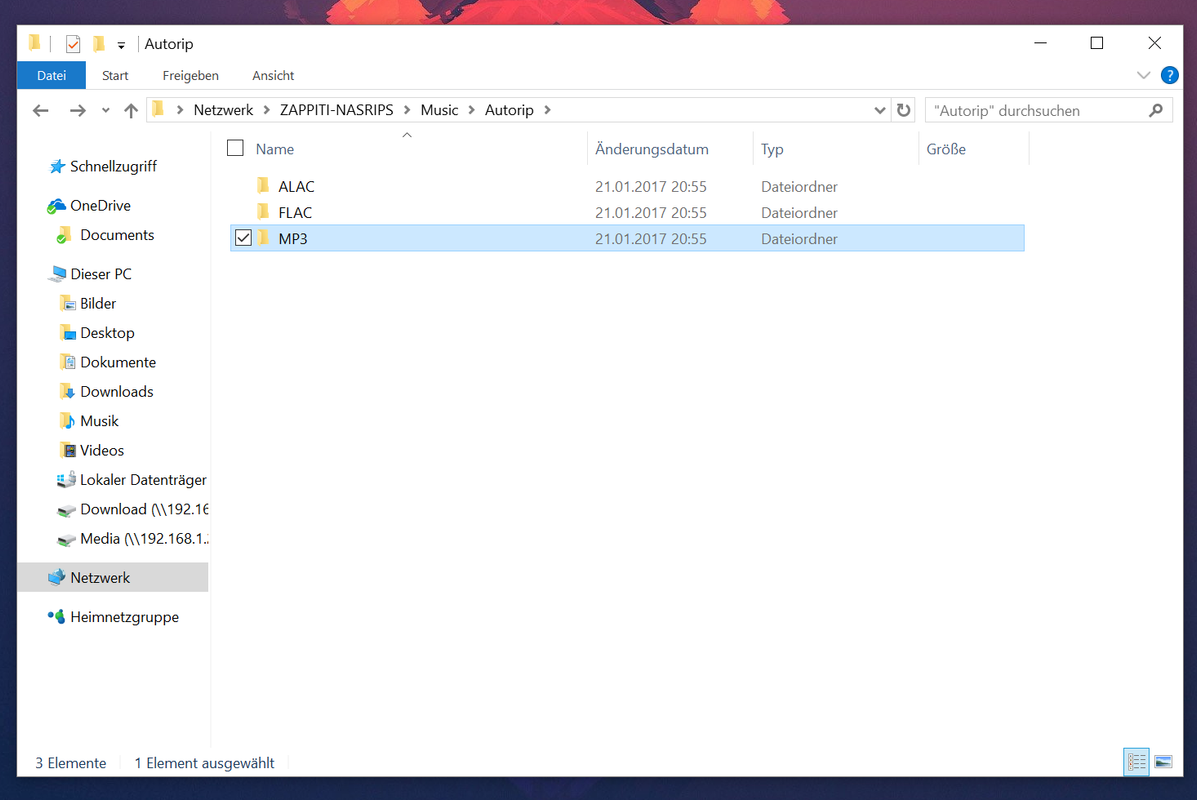Open Help via the blue question mark
The height and width of the screenshot is (800, 1197).
[x=1169, y=76]
